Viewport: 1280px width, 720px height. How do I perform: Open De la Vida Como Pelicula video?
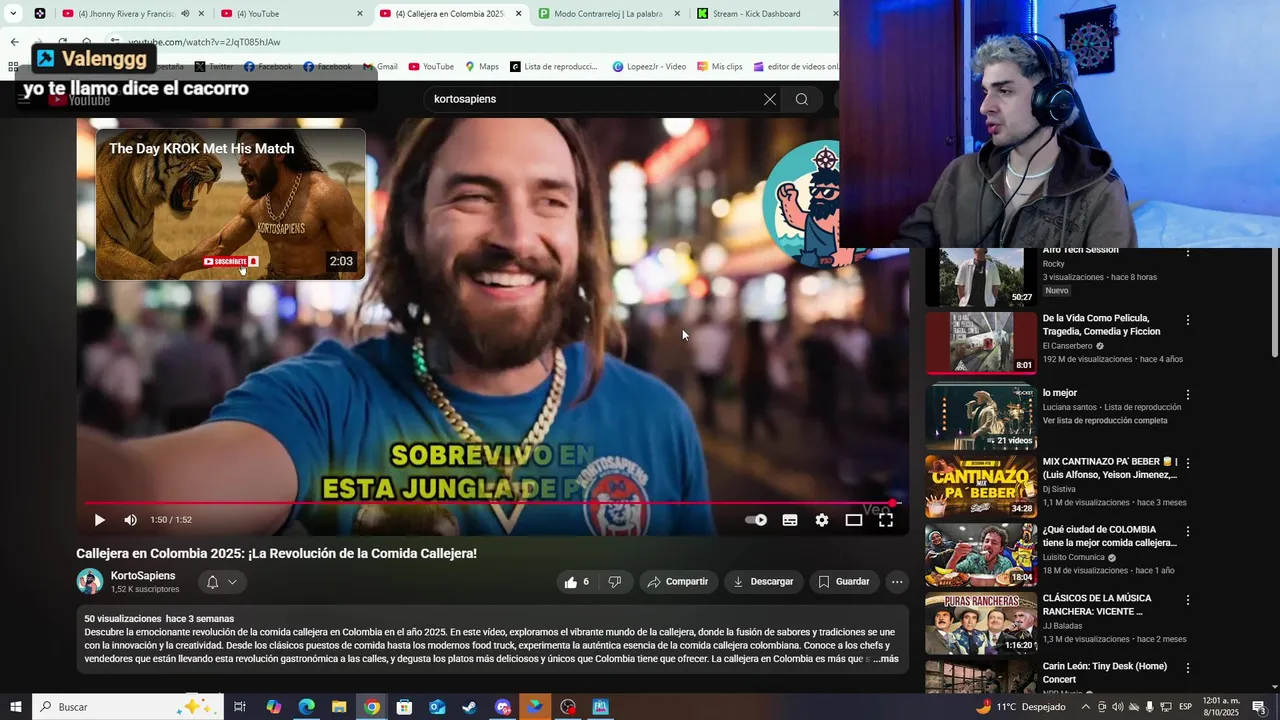coord(981,343)
